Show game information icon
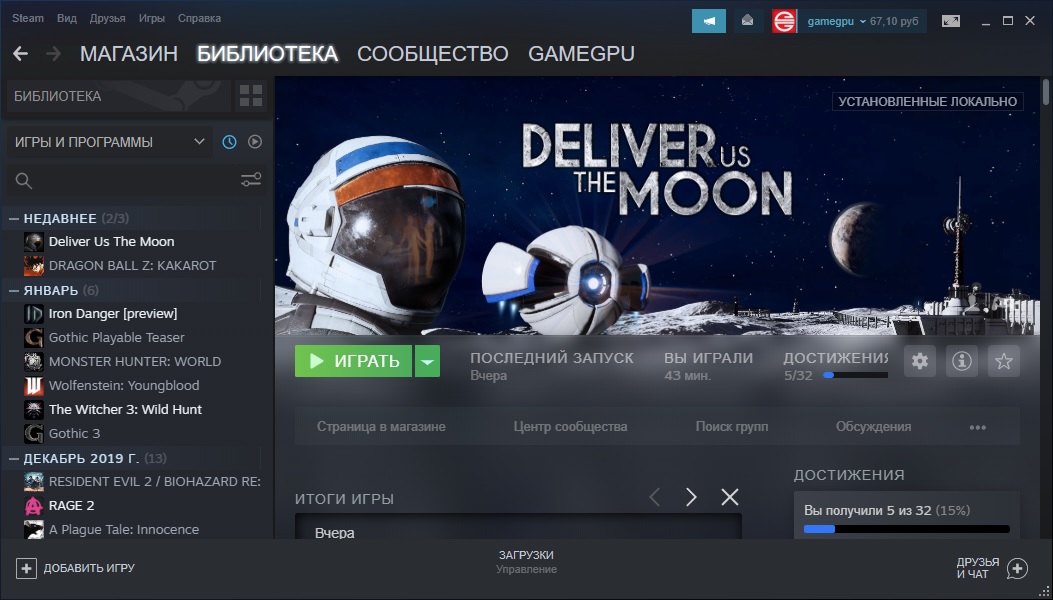1053x600 pixels. [962, 361]
